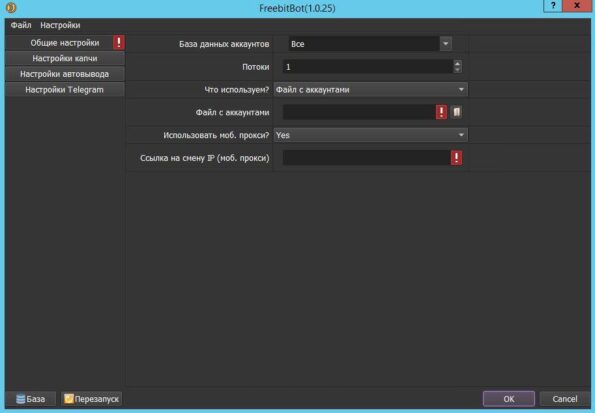Click the FreebitBot app icon in title bar

[x=11, y=8]
